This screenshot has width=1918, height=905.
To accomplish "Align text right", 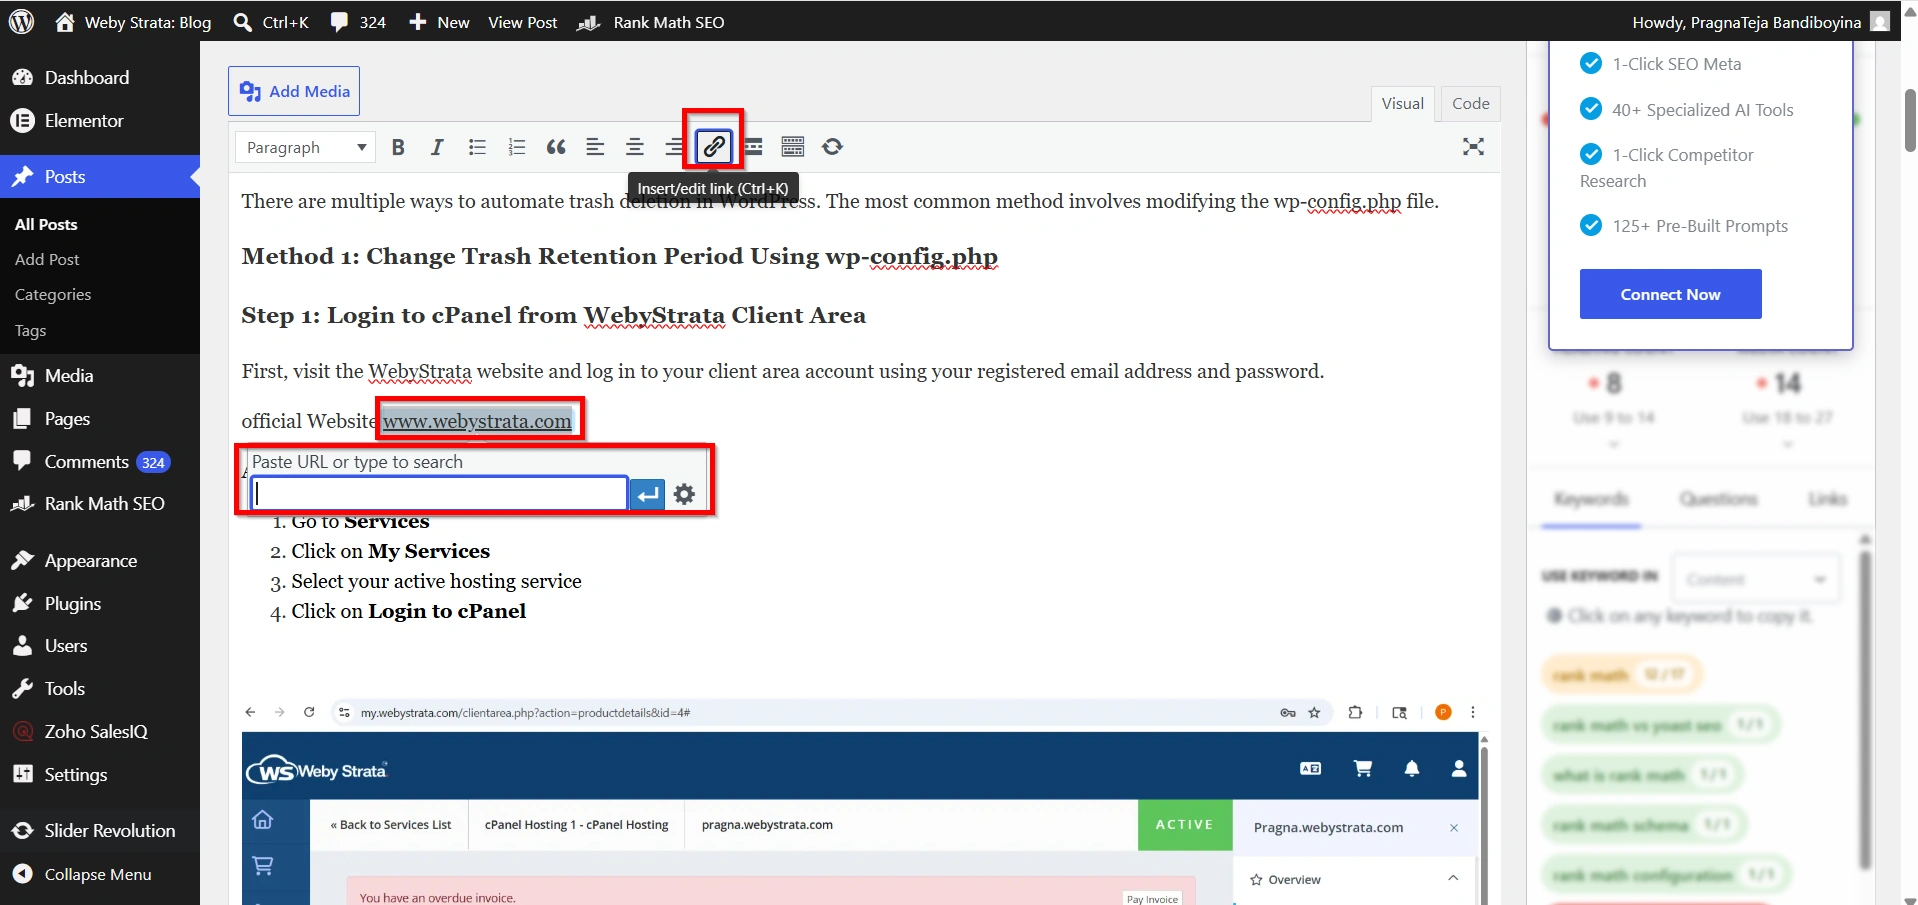I will [x=674, y=147].
